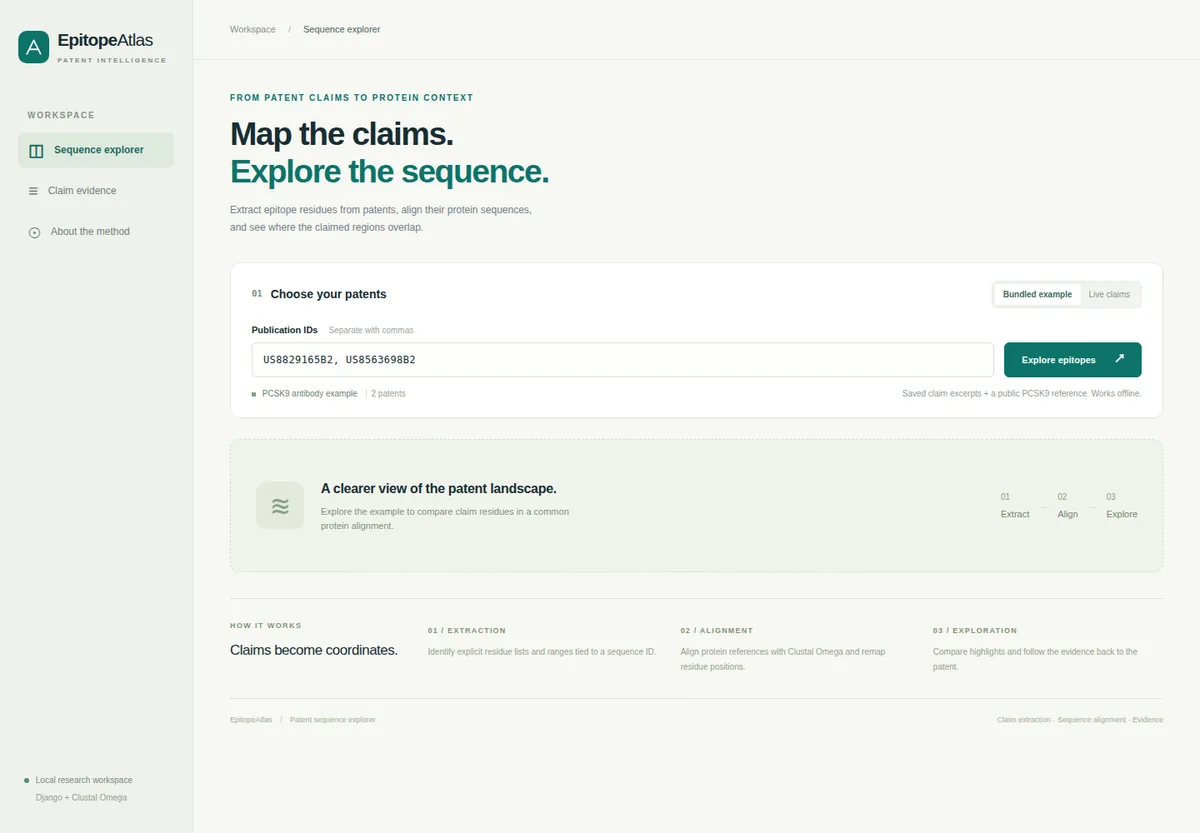Click the footer 'Patent sequence explorer' text
This screenshot has width=1200, height=833.
click(333, 720)
